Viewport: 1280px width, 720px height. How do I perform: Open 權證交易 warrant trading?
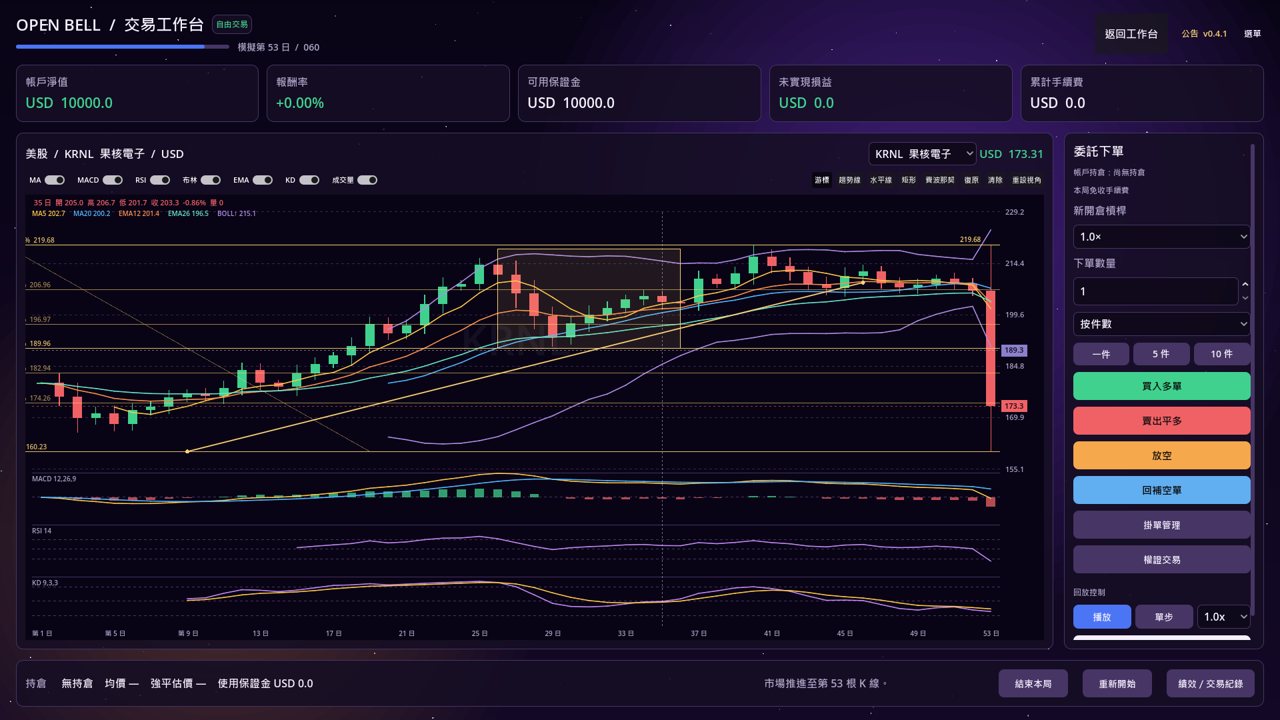coord(1162,559)
